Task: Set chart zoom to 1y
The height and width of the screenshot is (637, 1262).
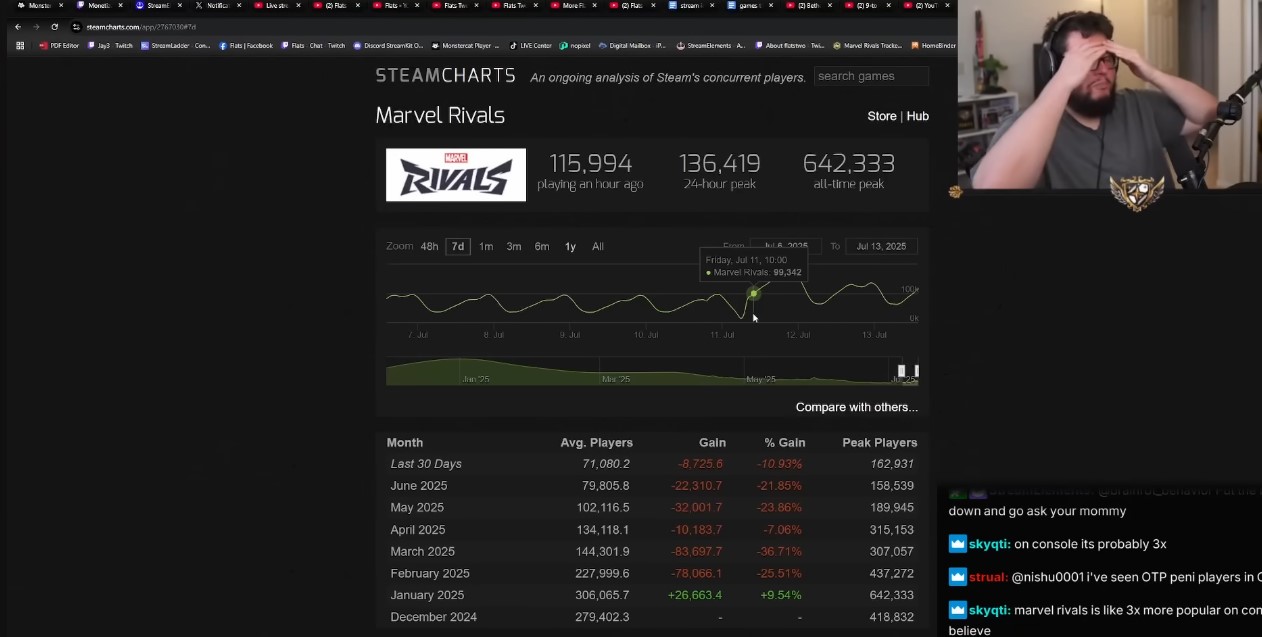Action: coord(570,246)
